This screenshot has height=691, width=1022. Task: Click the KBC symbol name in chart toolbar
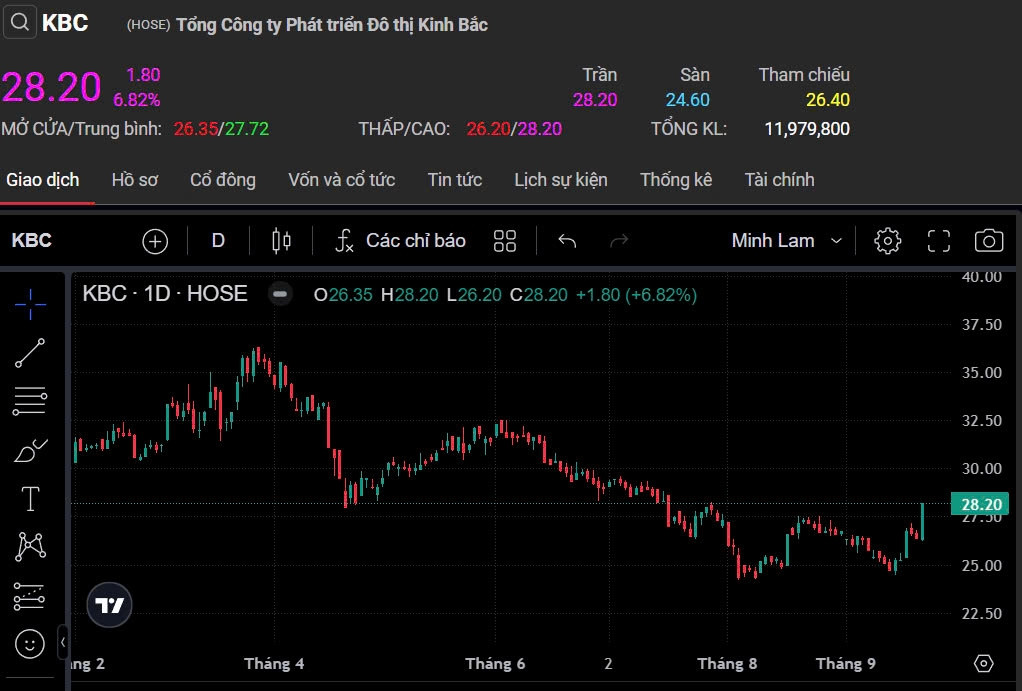pyautogui.click(x=31, y=241)
